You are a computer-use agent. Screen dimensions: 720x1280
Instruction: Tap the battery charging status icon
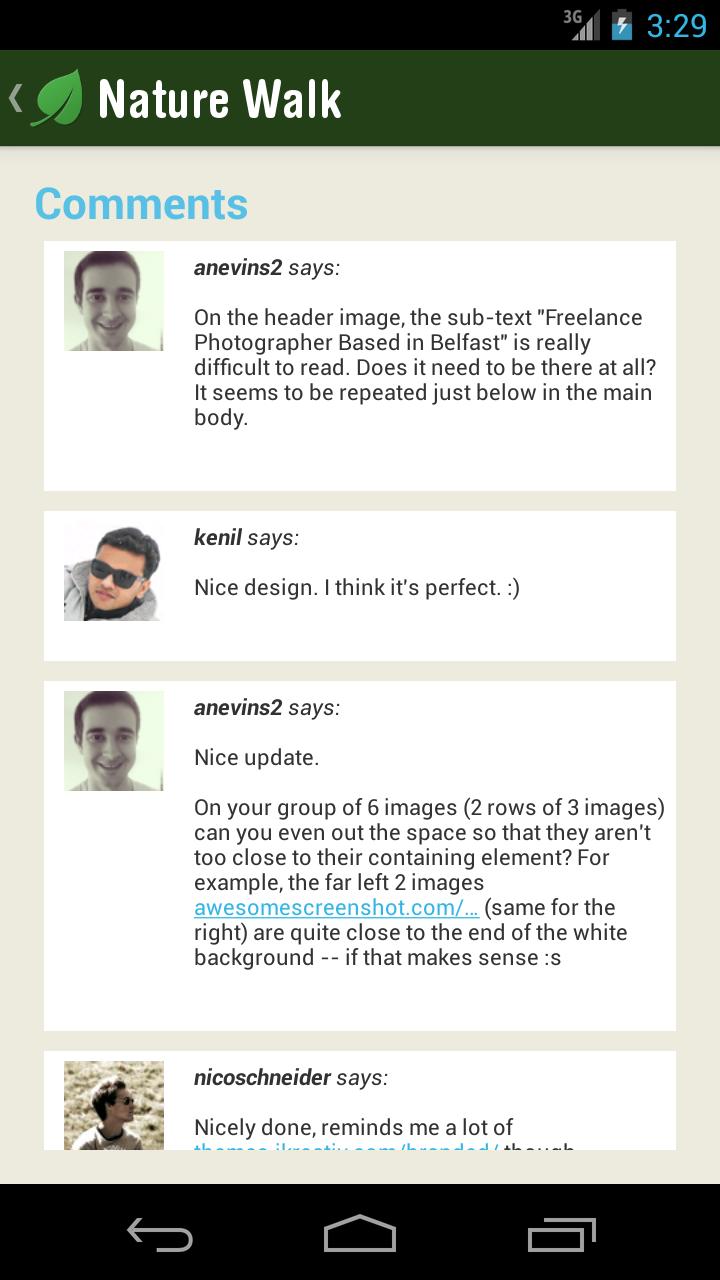[622, 24]
